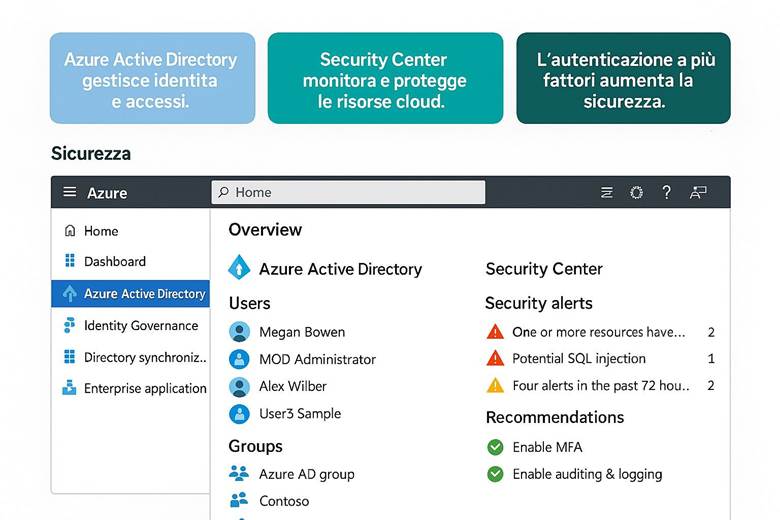This screenshot has width=780, height=520.
Task: Click the Azure AD group icon
Action: pyautogui.click(x=239, y=473)
